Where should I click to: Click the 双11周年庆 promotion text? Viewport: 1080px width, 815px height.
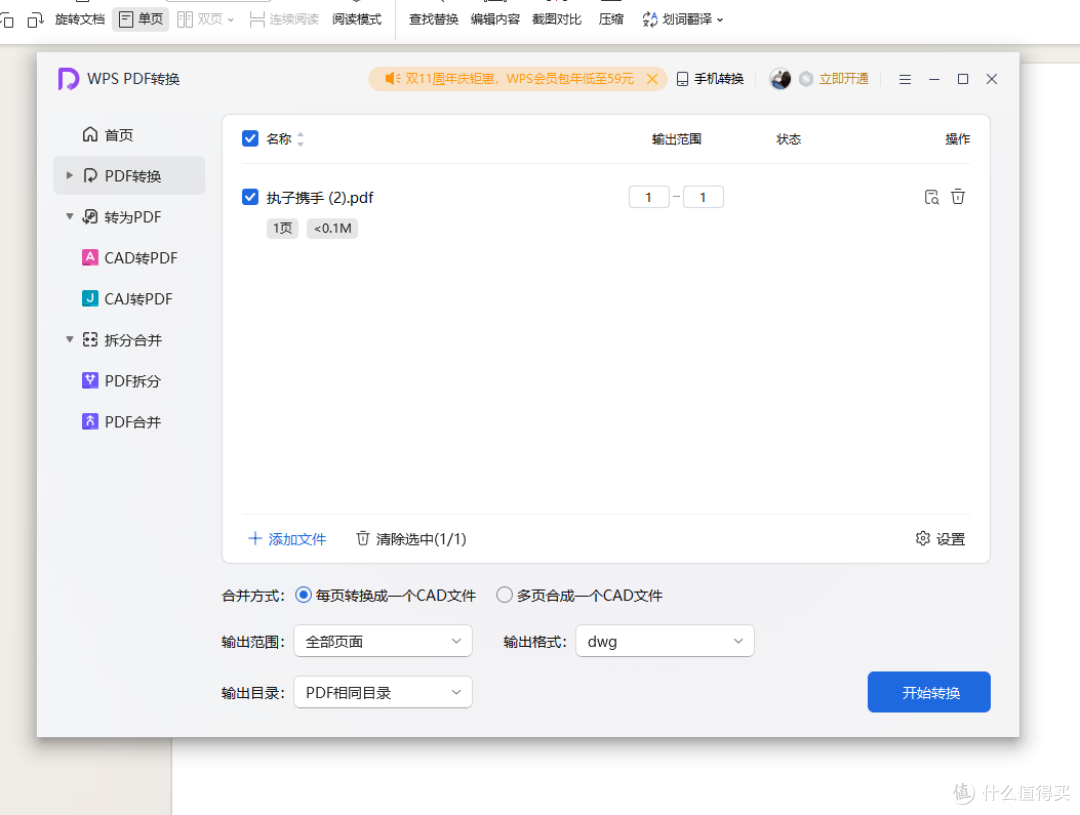[x=519, y=79]
